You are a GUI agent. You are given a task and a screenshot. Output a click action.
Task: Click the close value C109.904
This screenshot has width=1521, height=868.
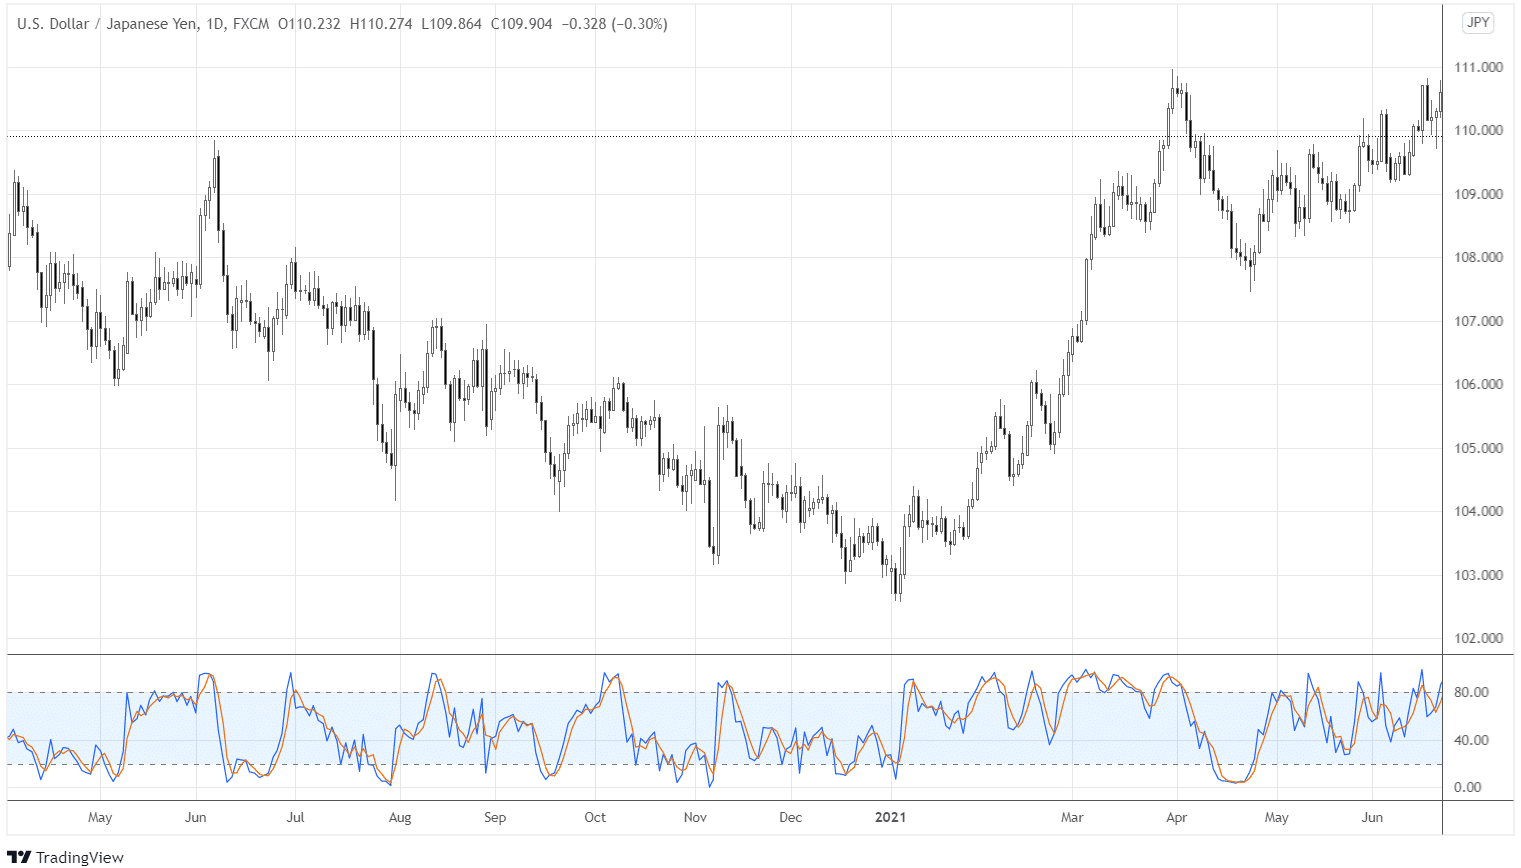pyautogui.click(x=521, y=24)
